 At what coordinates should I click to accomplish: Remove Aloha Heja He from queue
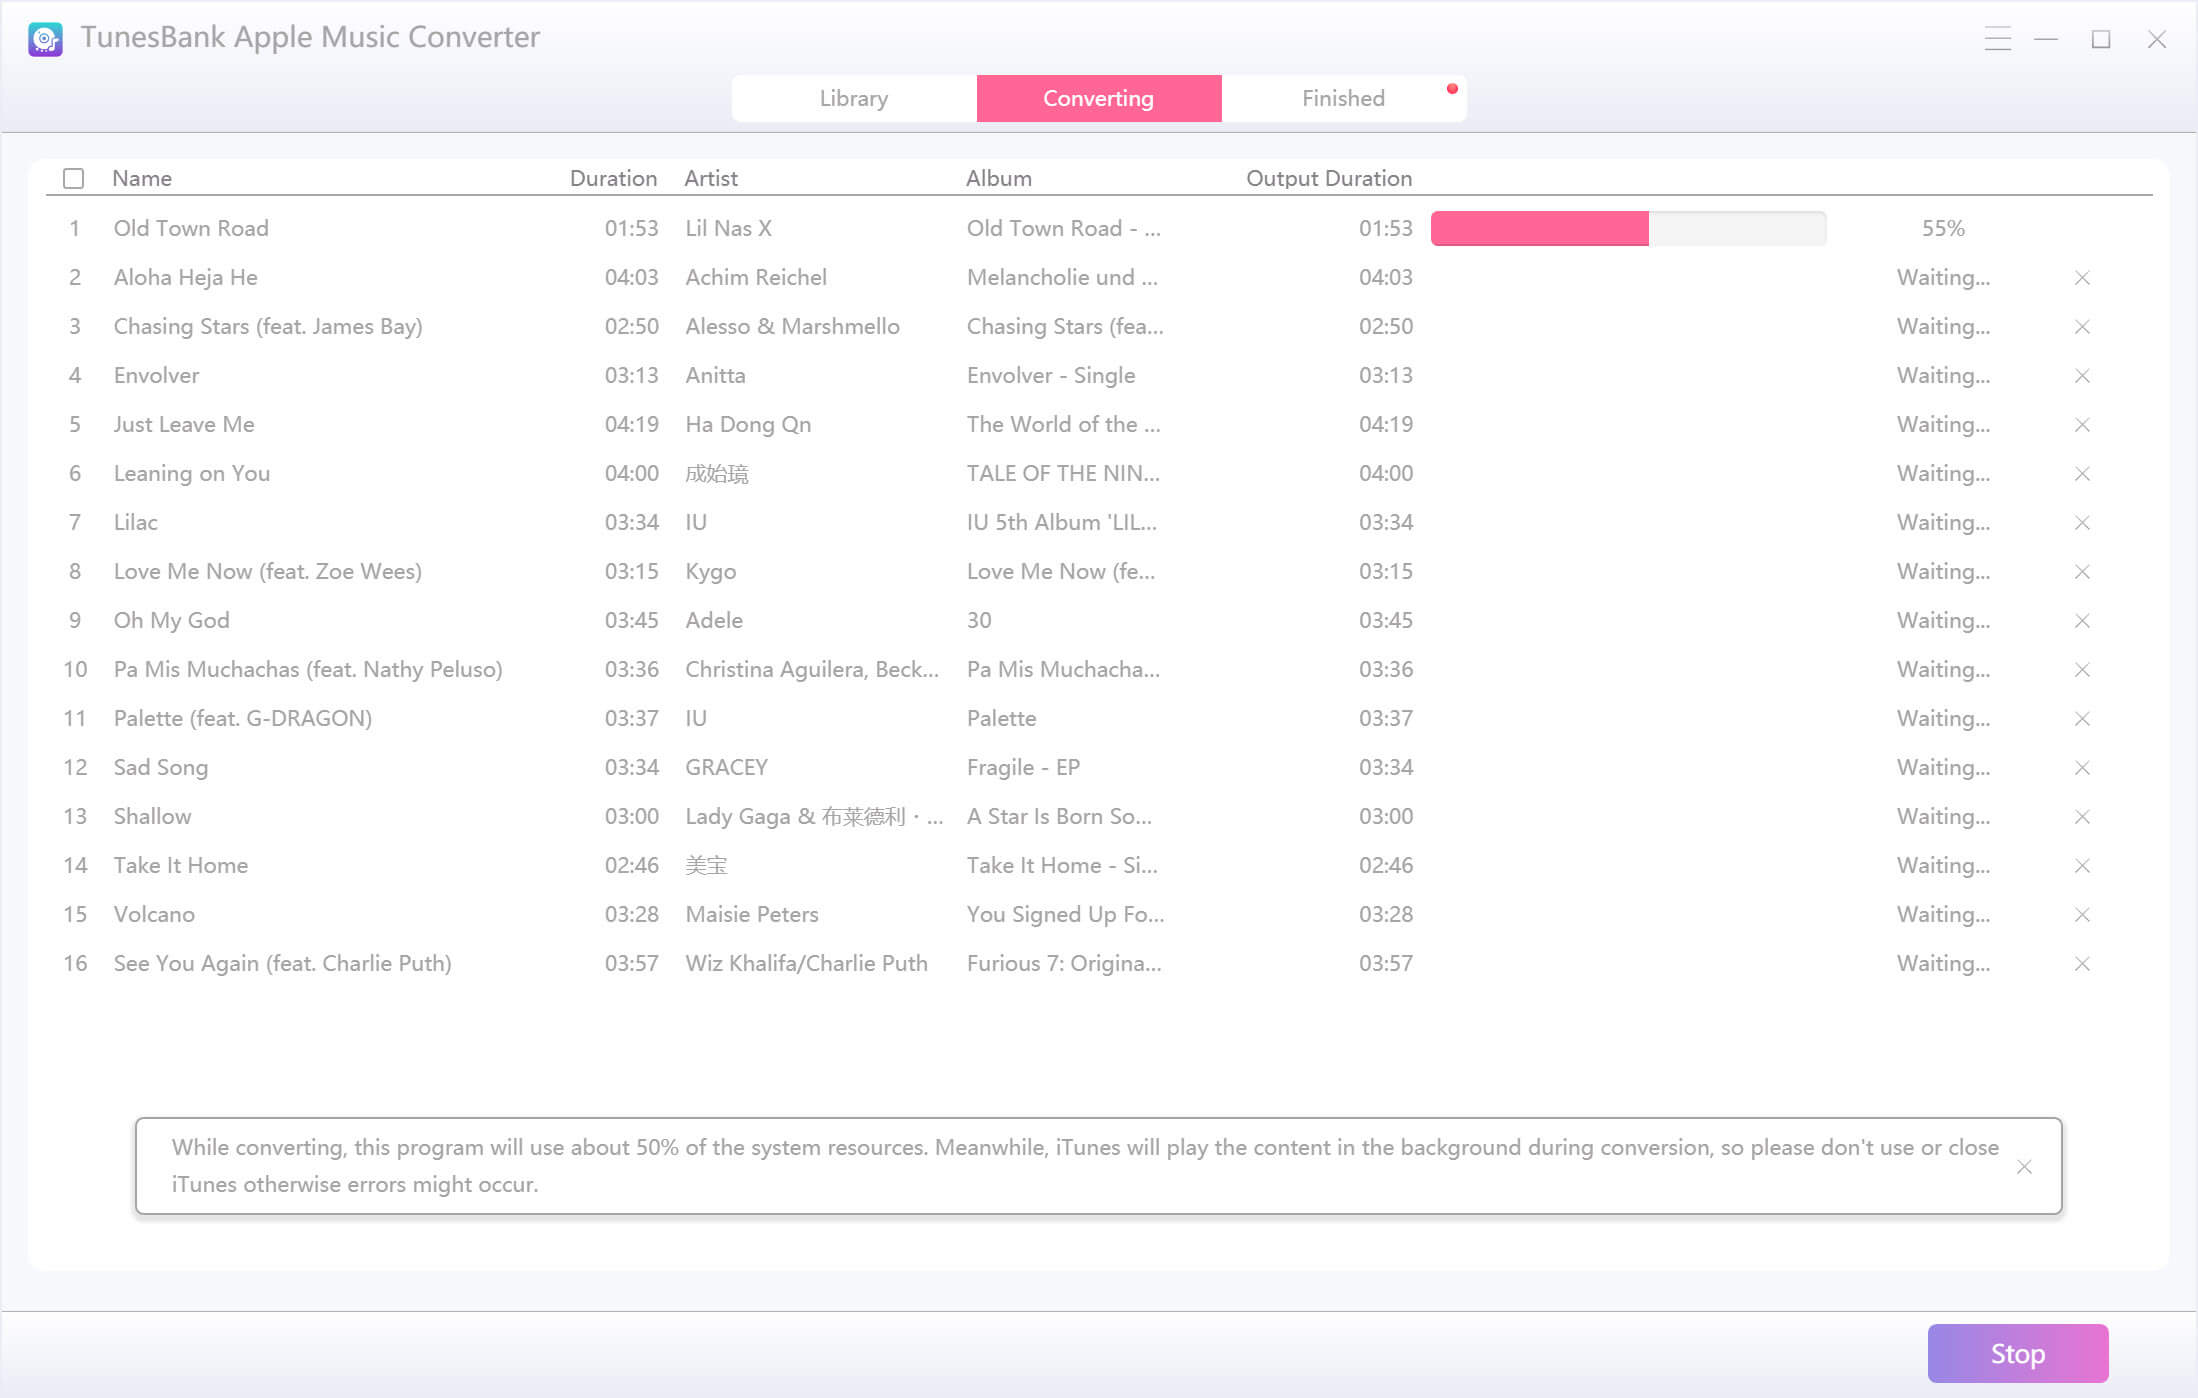pos(2082,277)
